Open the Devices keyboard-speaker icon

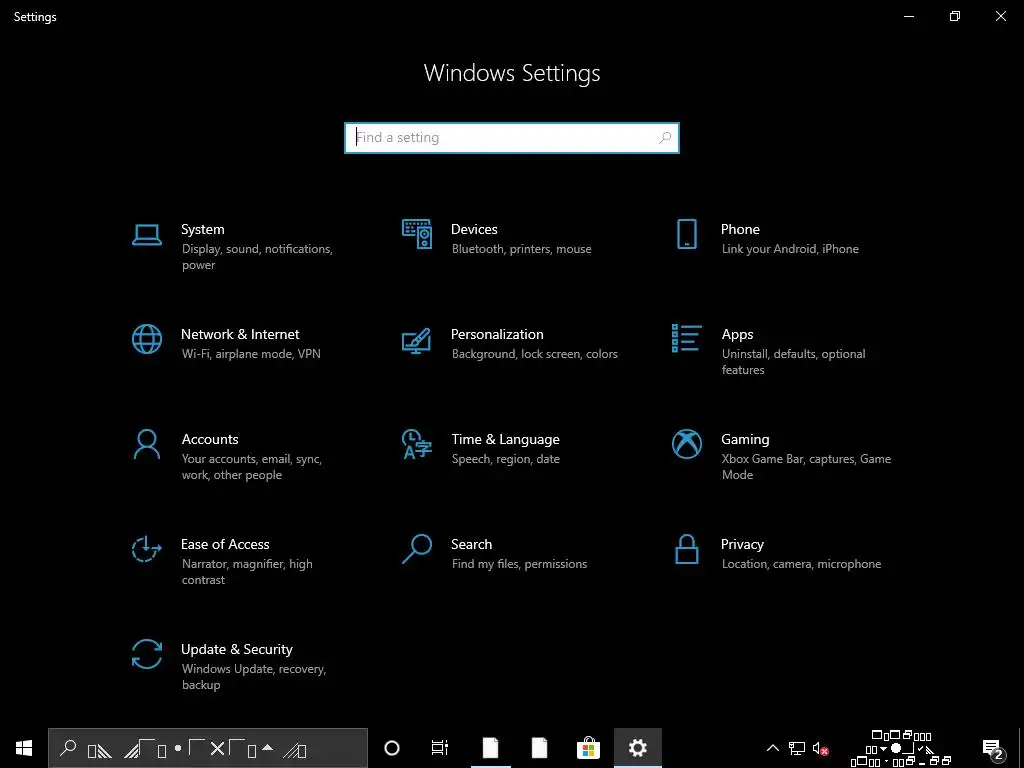point(417,234)
